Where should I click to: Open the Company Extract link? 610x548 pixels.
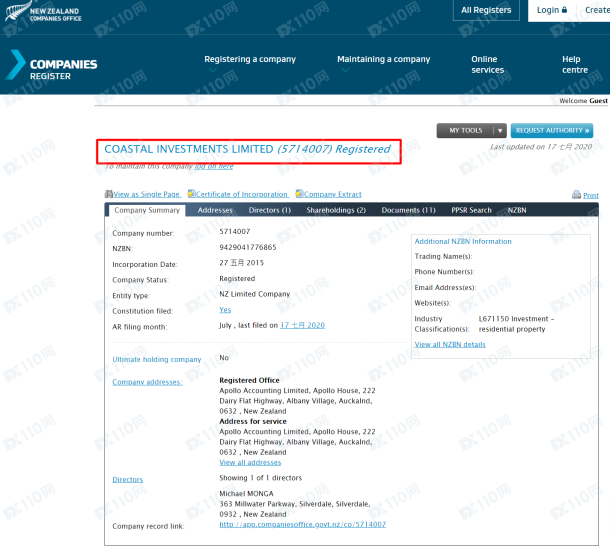click(333, 194)
